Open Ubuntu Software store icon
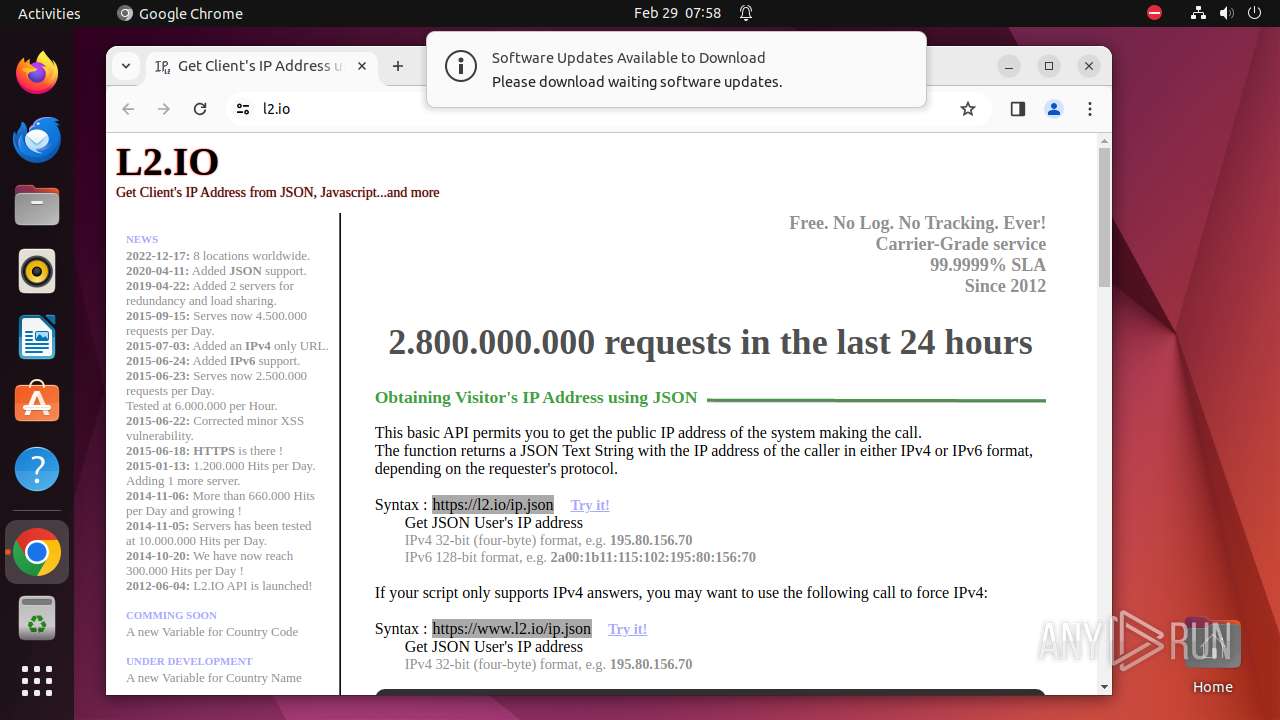1280x720 pixels. [x=37, y=403]
